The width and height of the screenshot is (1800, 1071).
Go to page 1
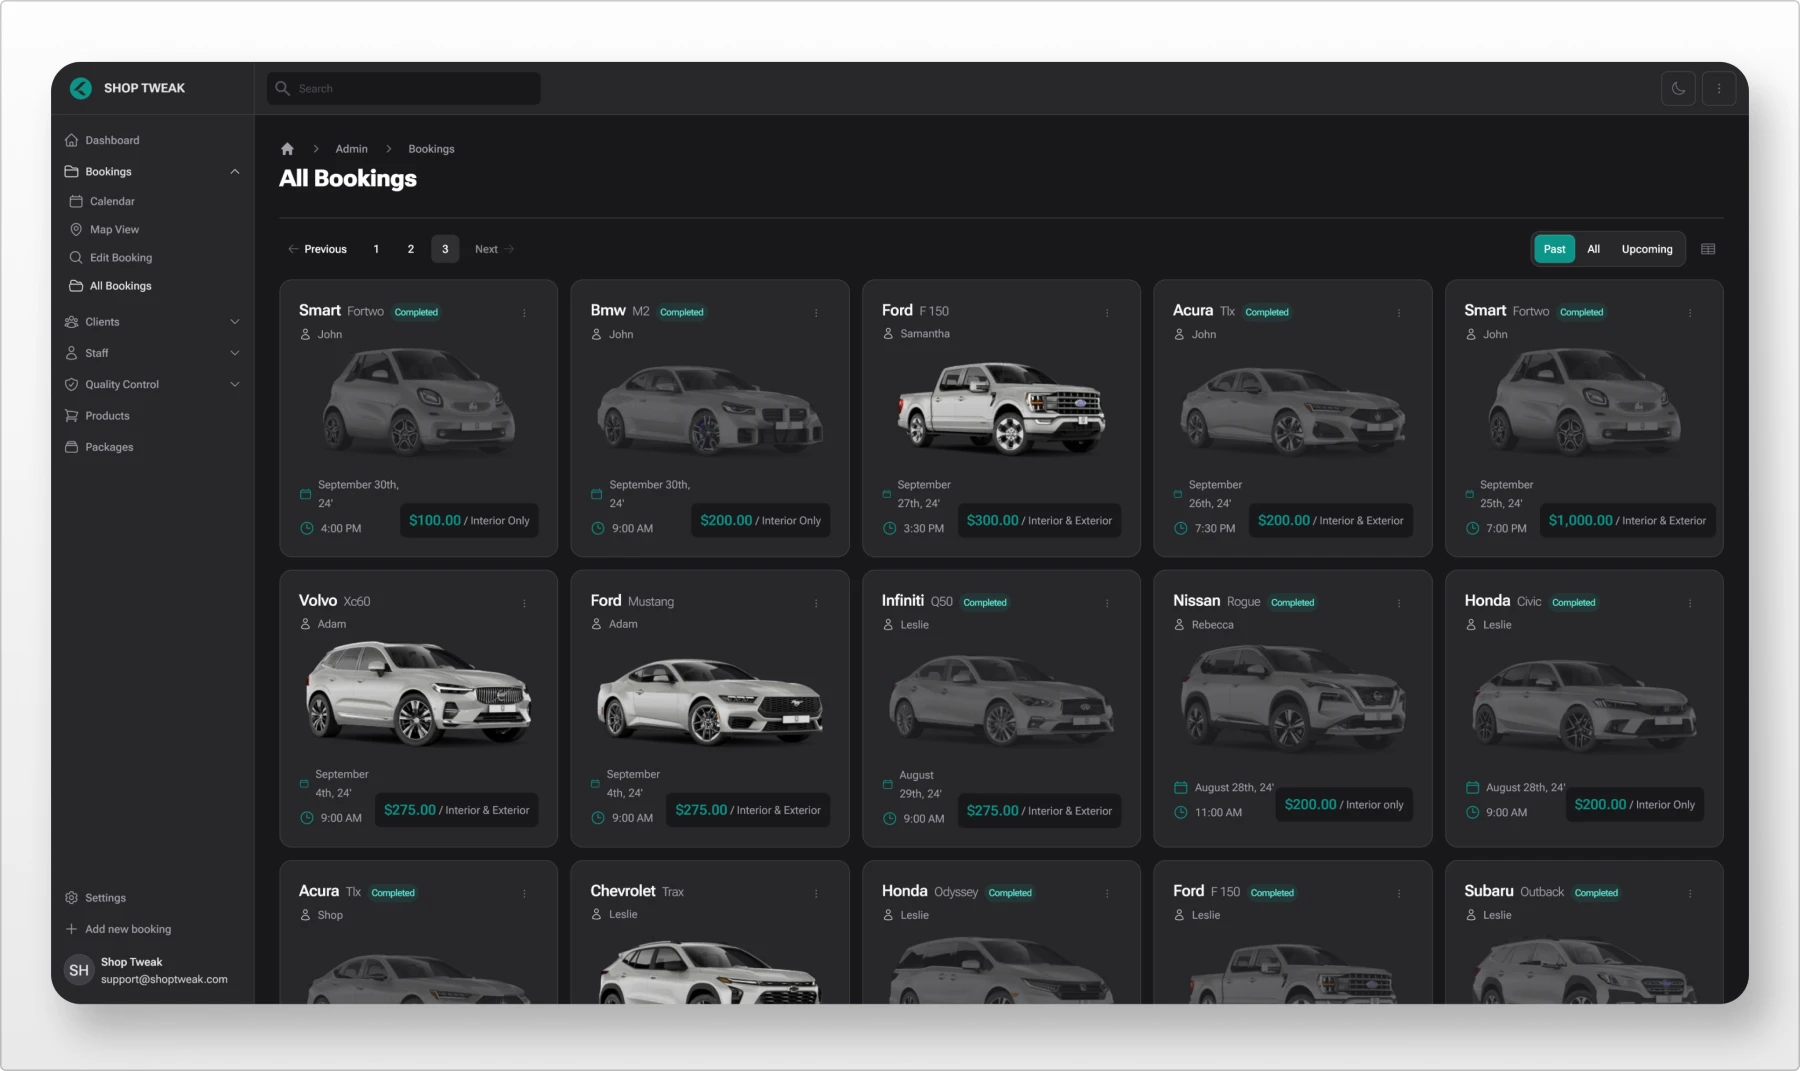pyautogui.click(x=376, y=249)
